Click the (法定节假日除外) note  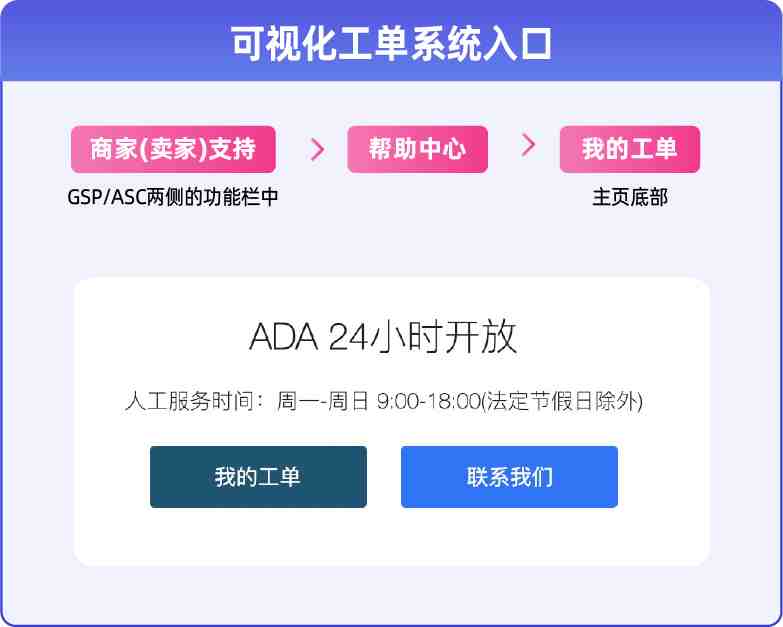pyautogui.click(x=562, y=401)
